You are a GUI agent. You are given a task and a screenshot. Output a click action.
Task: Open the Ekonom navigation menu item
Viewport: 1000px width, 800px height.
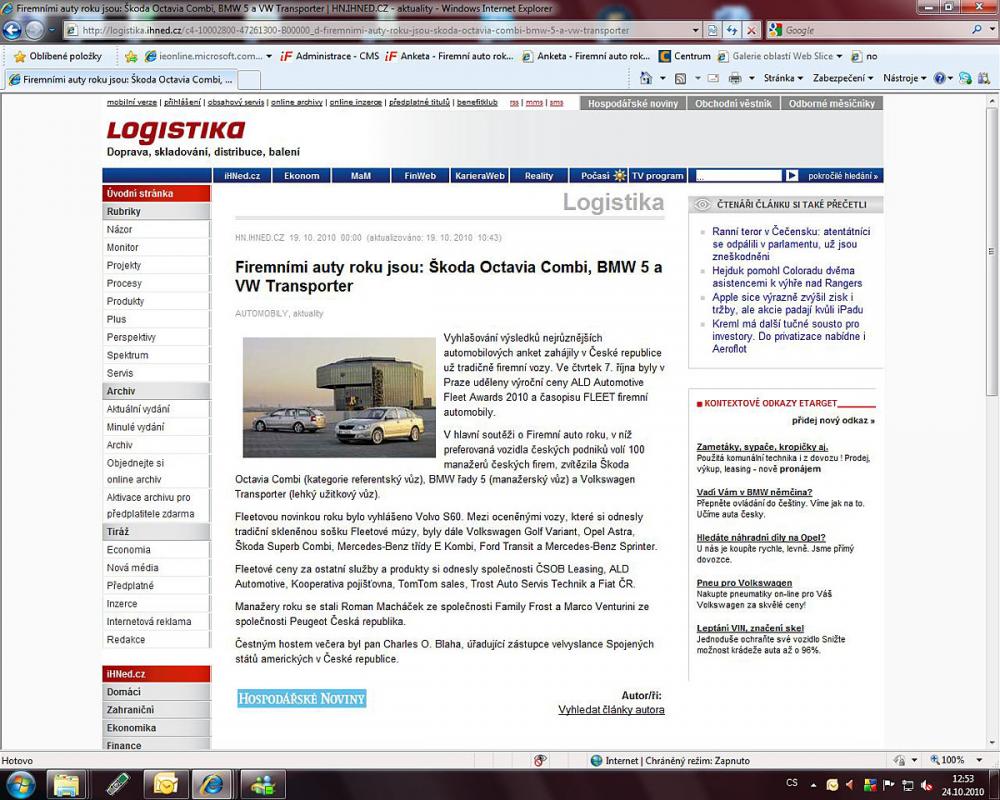pos(302,175)
